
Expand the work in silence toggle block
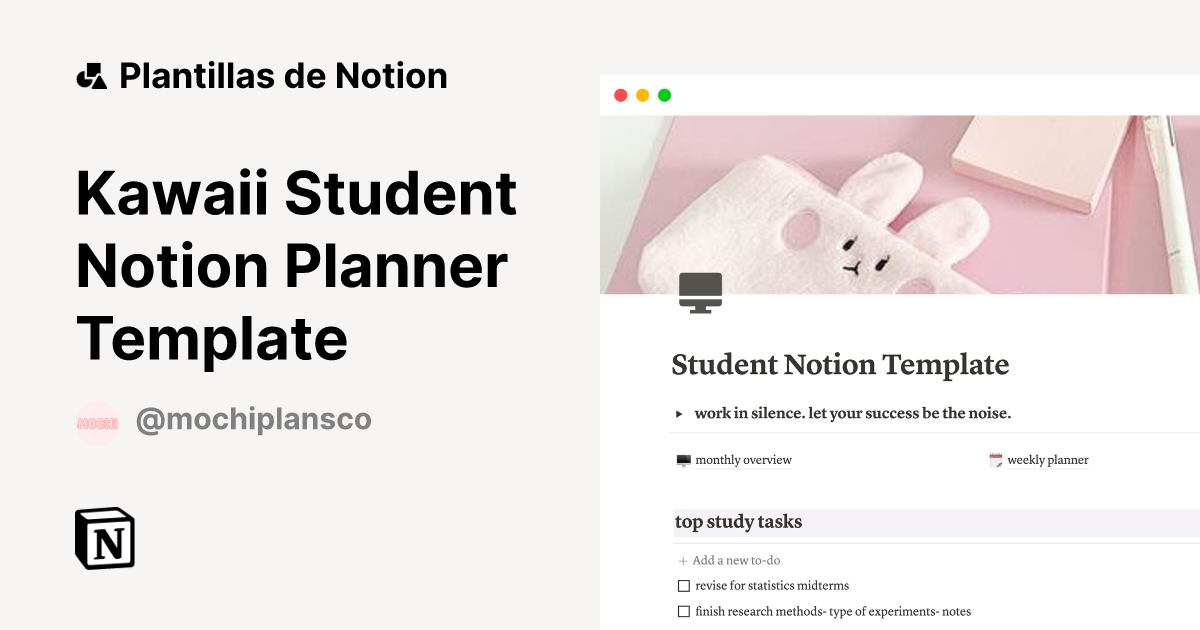pos(679,413)
